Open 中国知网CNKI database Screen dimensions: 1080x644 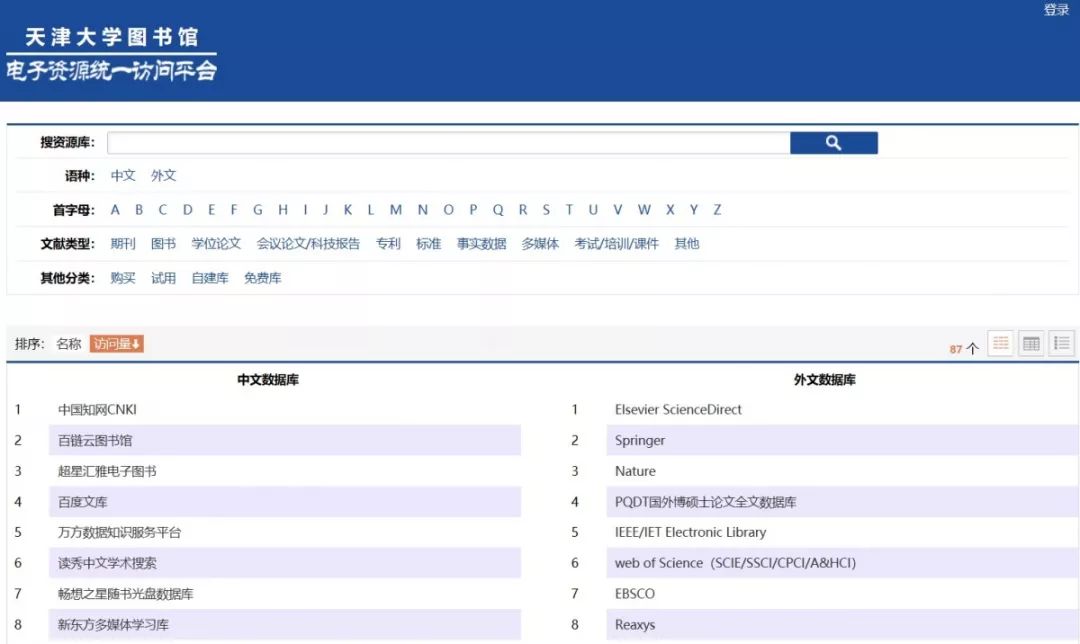[x=97, y=410]
